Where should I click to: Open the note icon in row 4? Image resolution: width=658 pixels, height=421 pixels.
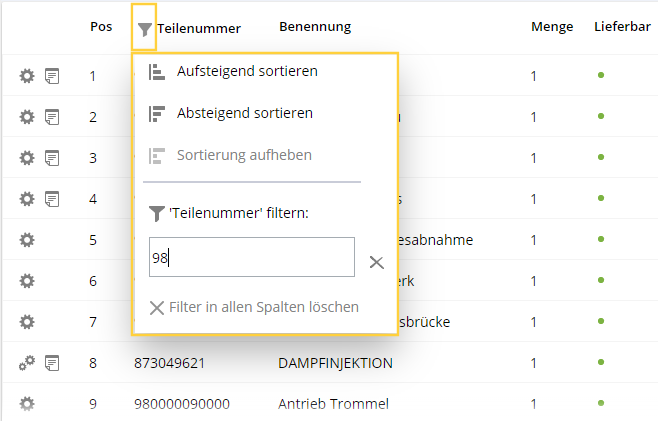52,199
